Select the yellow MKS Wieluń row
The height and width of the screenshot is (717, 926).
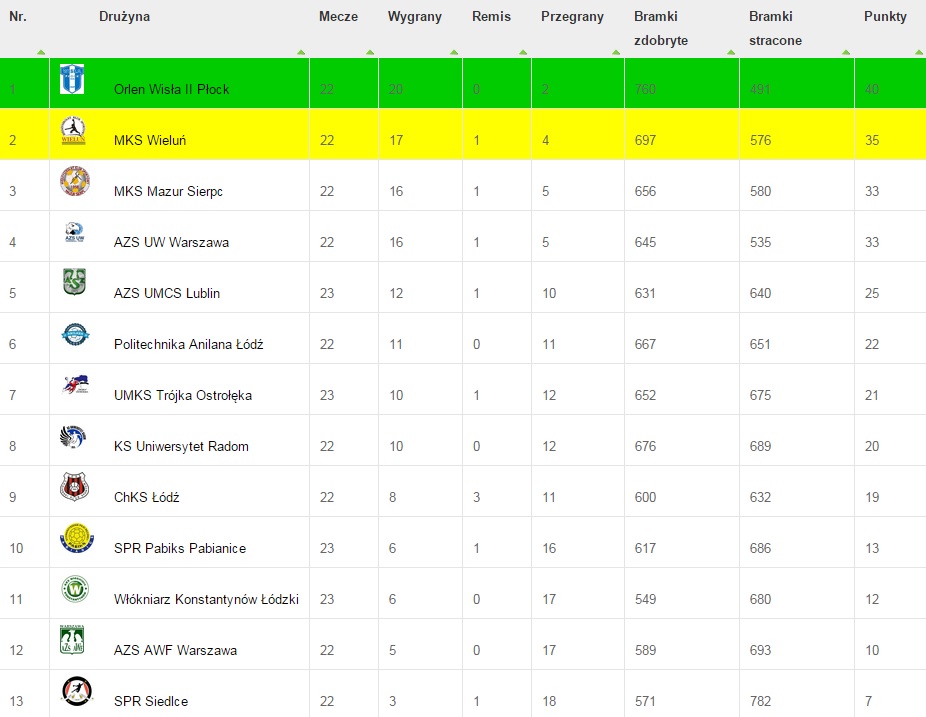coord(500,140)
